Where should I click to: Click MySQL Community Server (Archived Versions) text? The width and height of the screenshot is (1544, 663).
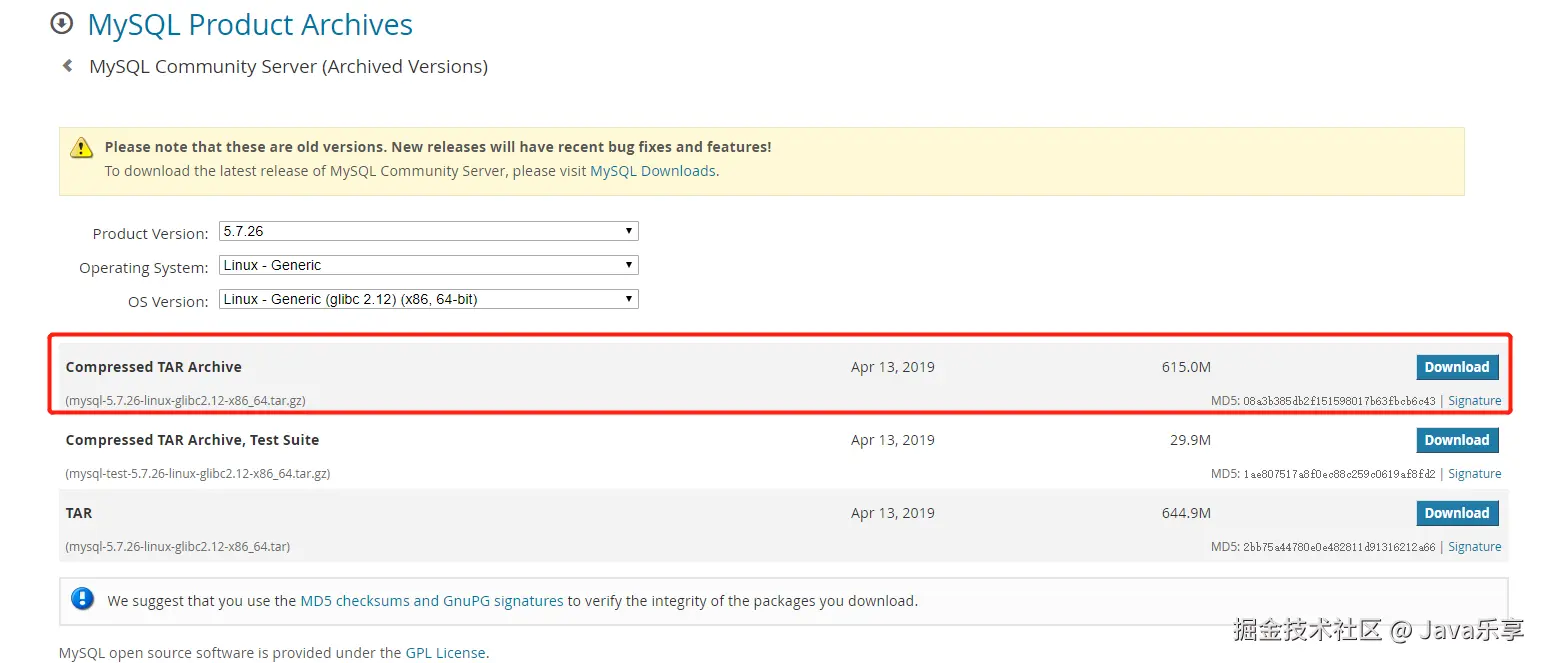coord(289,67)
